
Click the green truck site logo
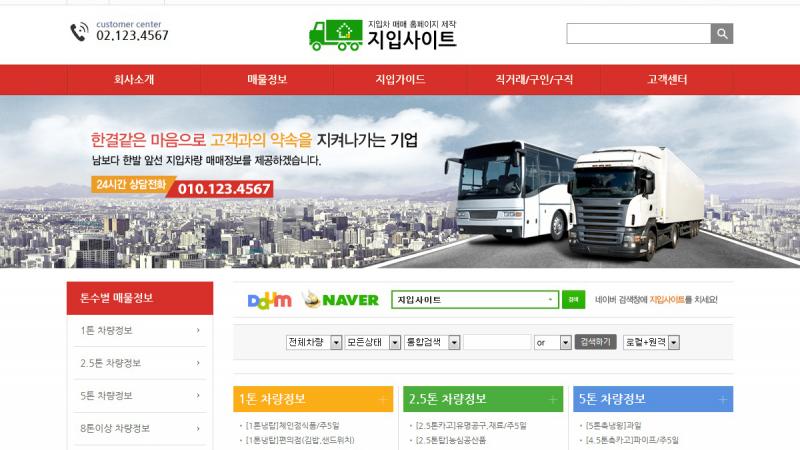382,35
